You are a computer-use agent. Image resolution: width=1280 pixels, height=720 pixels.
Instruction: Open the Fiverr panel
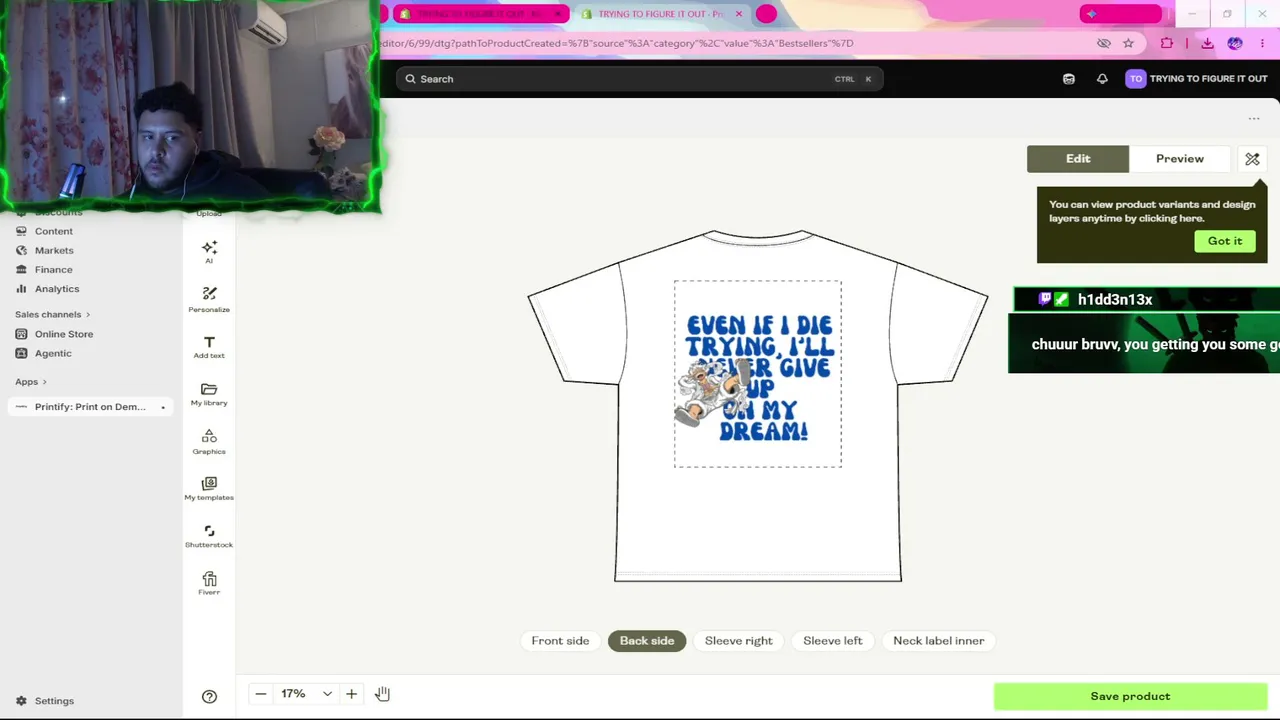tap(209, 583)
